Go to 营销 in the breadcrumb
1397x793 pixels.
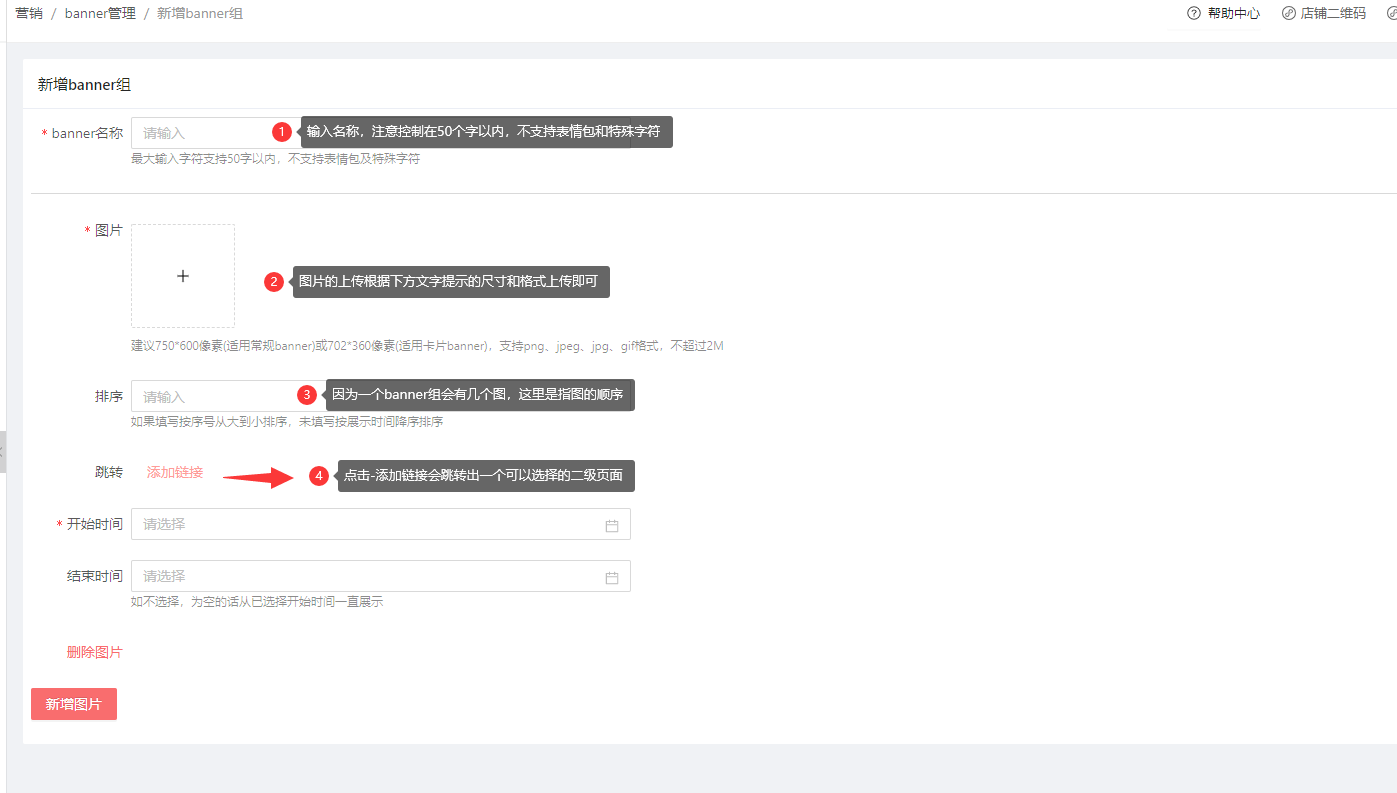pos(29,14)
